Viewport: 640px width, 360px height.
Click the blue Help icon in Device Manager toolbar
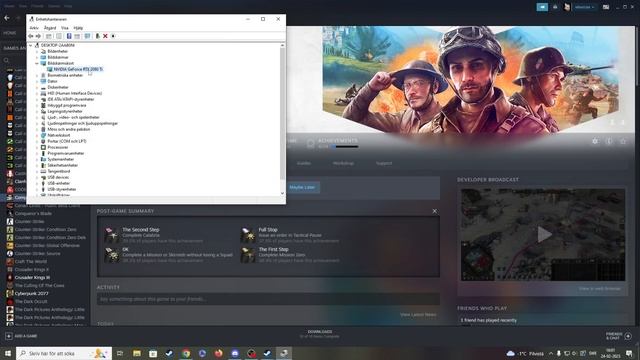pos(69,36)
